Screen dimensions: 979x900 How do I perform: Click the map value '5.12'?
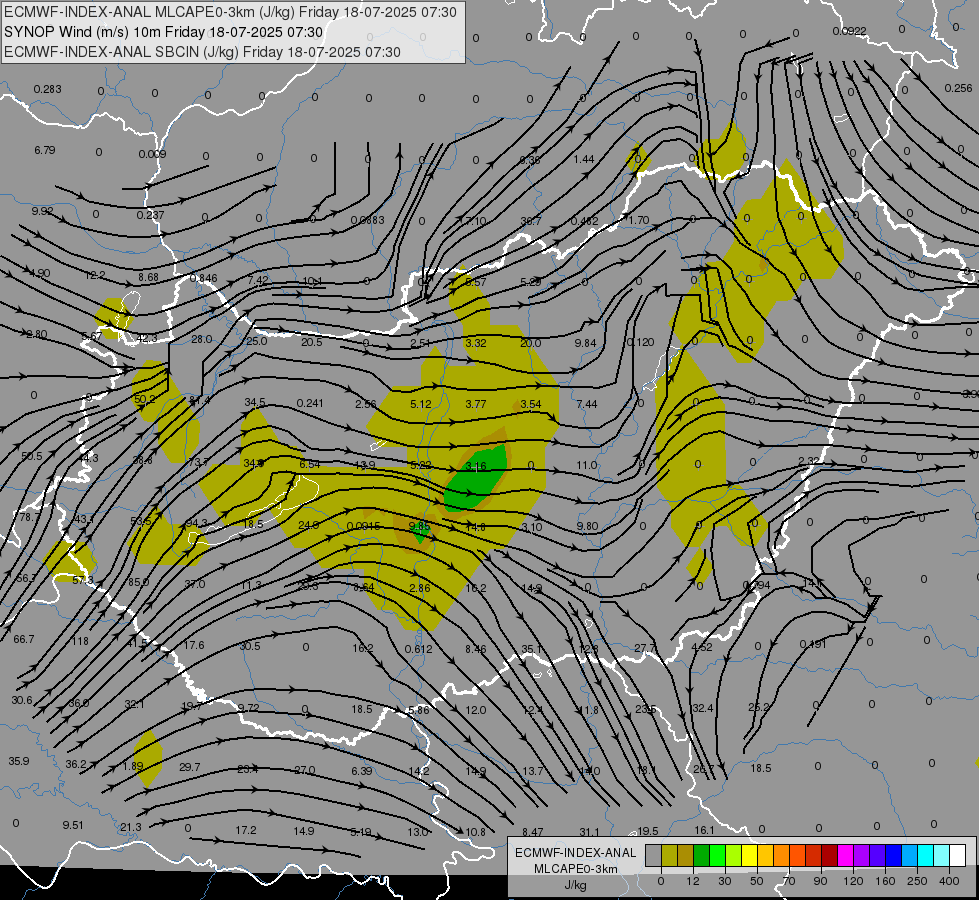click(x=421, y=404)
